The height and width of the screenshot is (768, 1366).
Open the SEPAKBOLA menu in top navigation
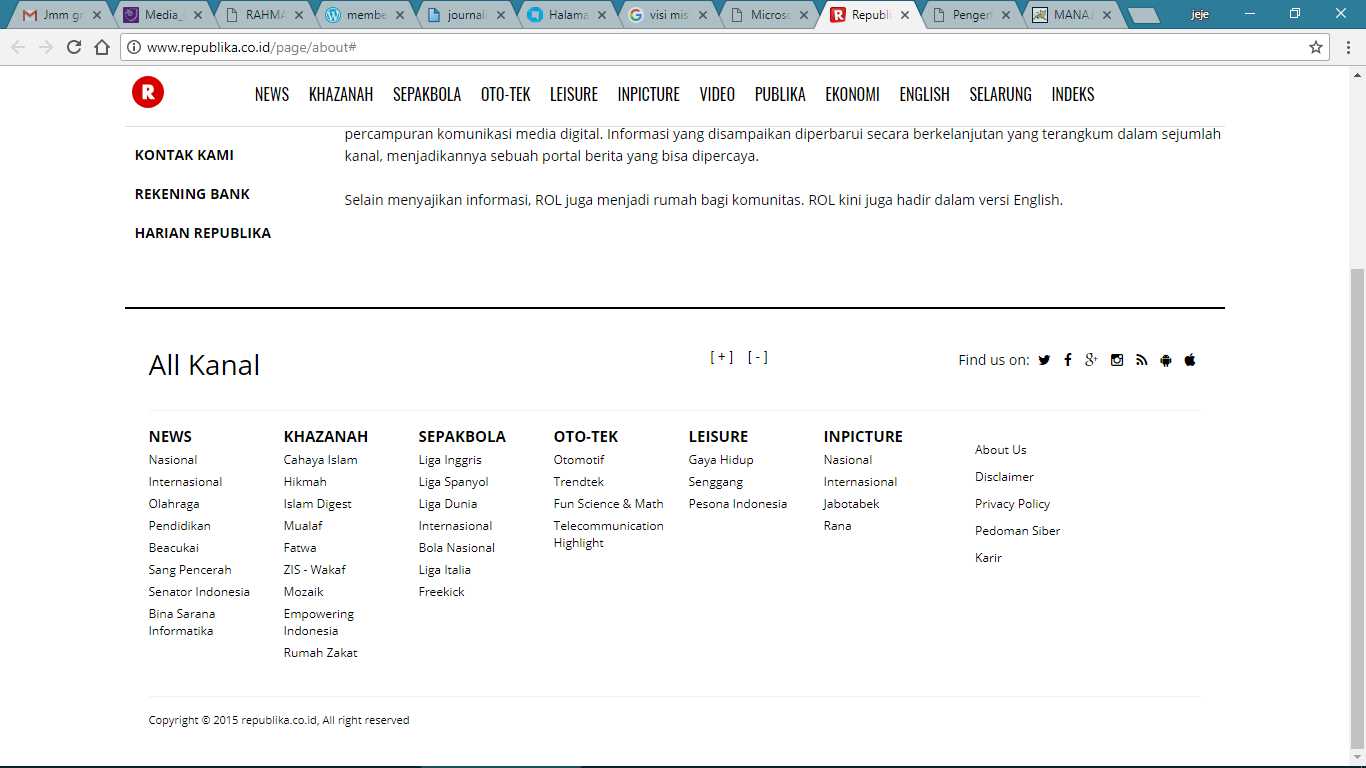(427, 94)
